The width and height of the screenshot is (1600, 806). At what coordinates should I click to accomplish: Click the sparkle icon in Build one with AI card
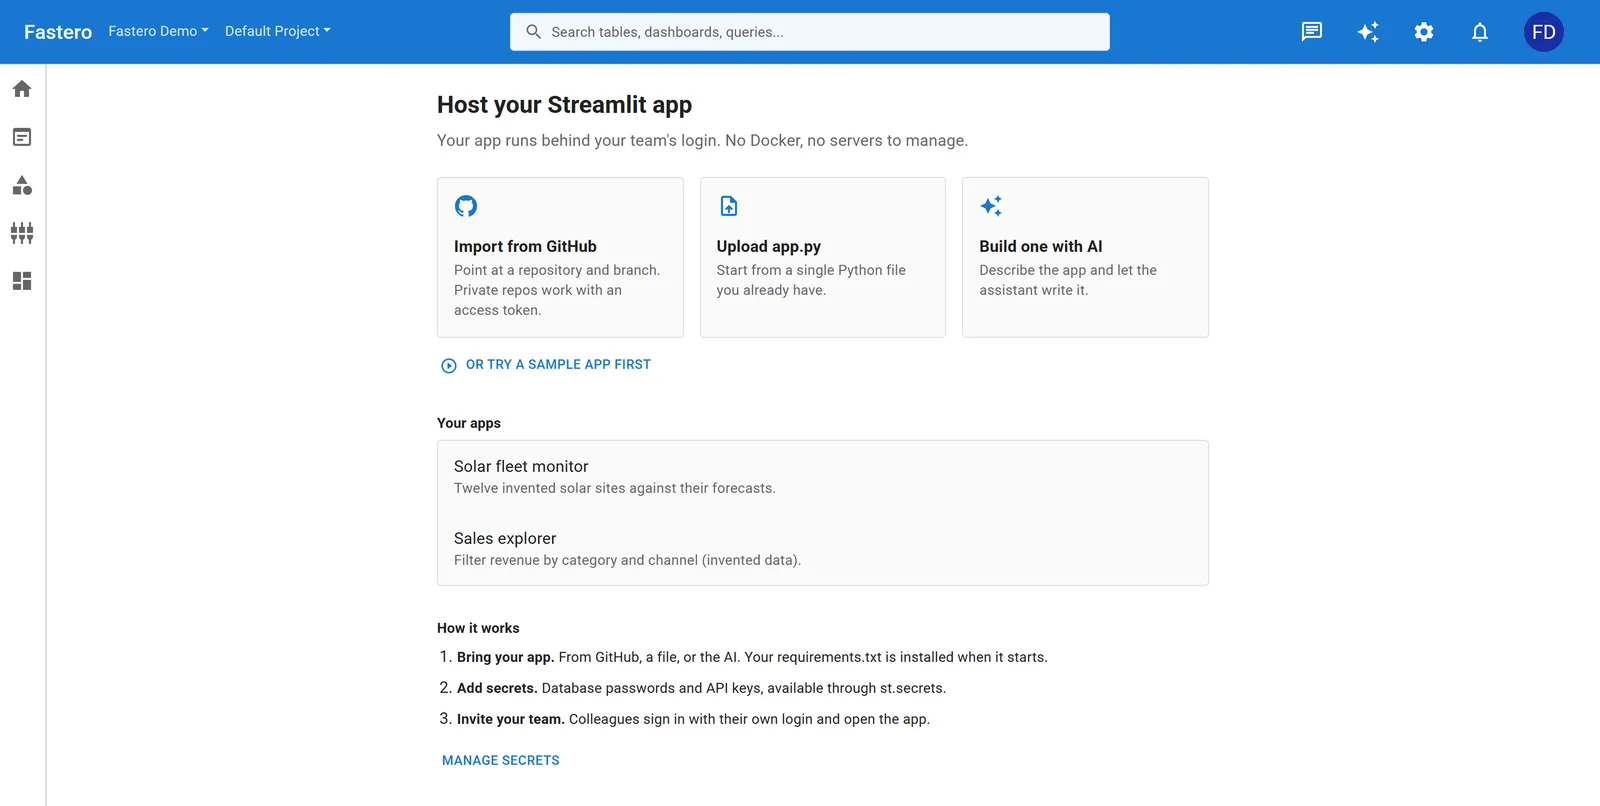[991, 206]
